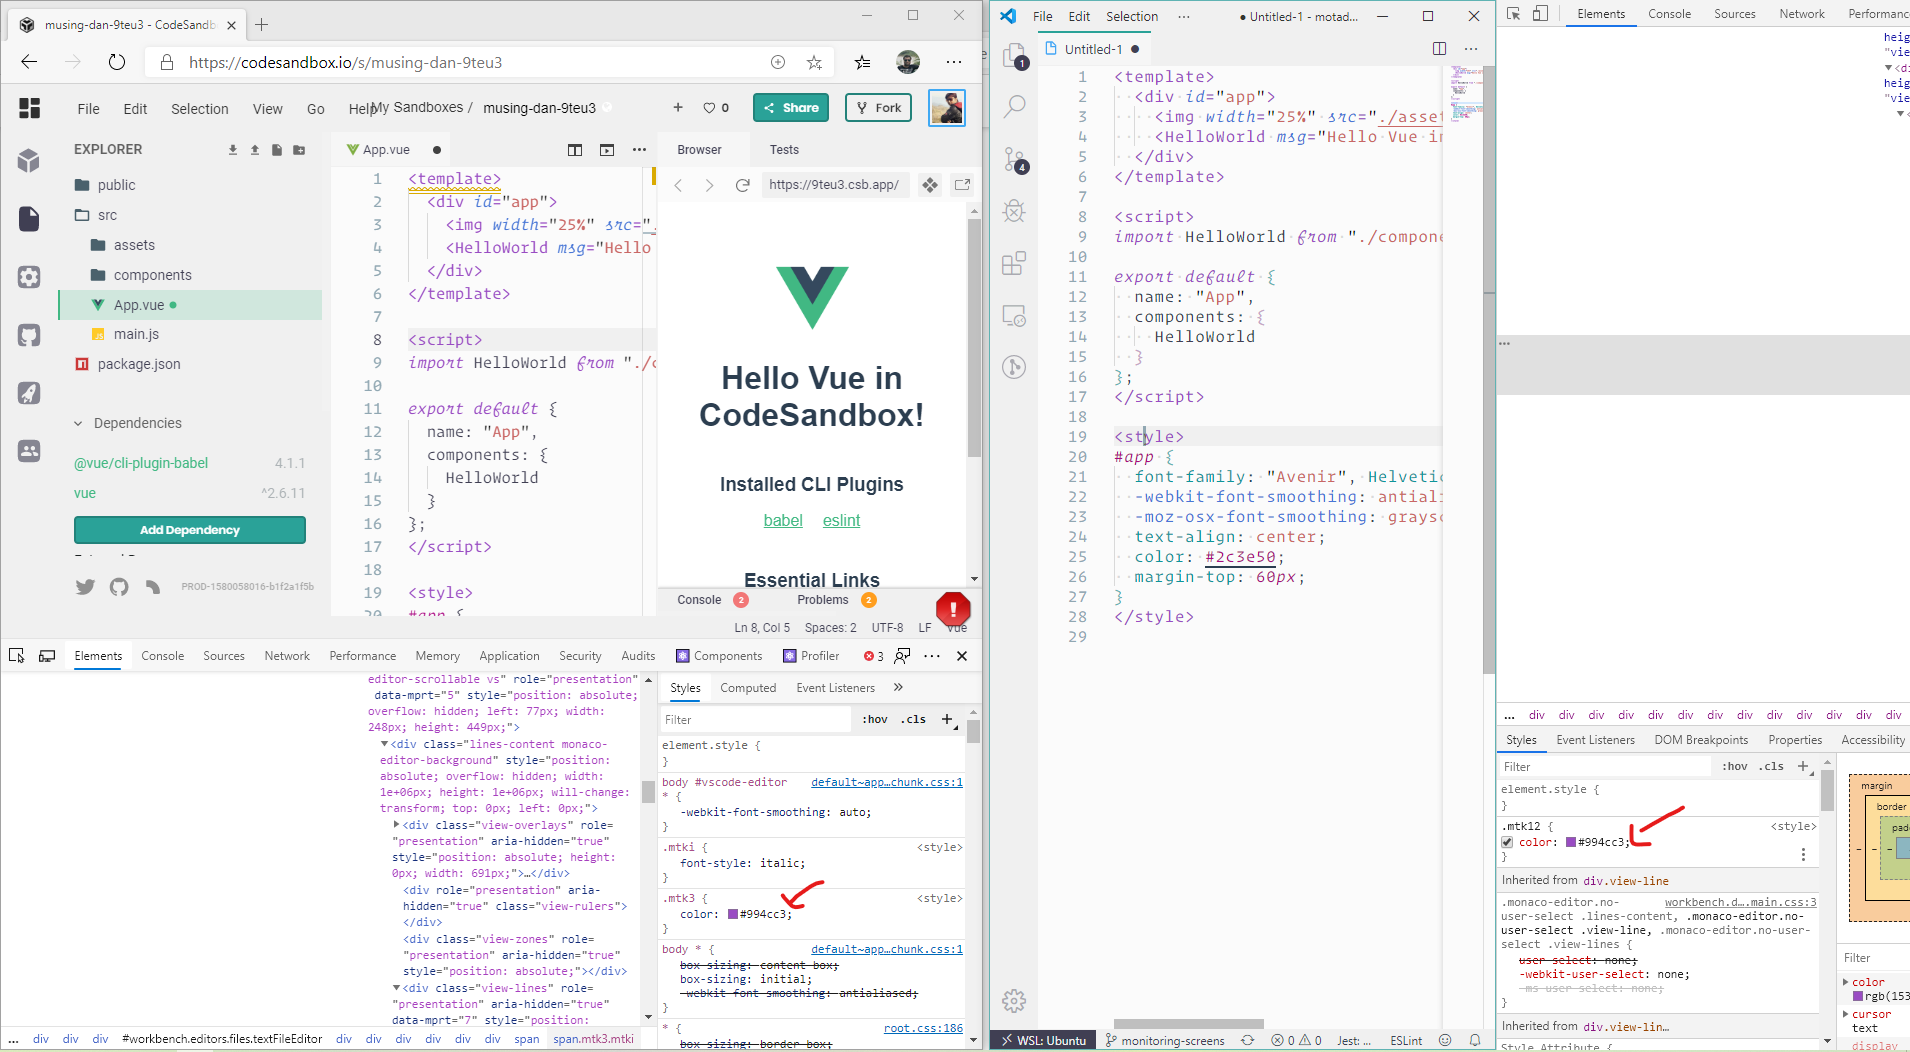Open the Selection menu in VS Code
This screenshot has width=1910, height=1052.
click(1131, 16)
